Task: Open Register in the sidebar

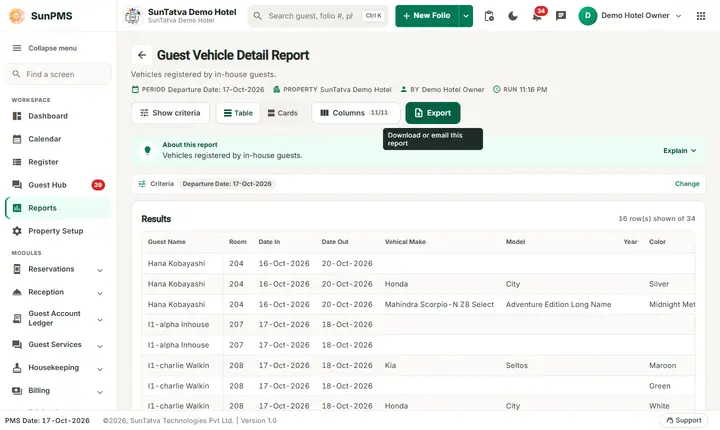Action: click(58, 162)
